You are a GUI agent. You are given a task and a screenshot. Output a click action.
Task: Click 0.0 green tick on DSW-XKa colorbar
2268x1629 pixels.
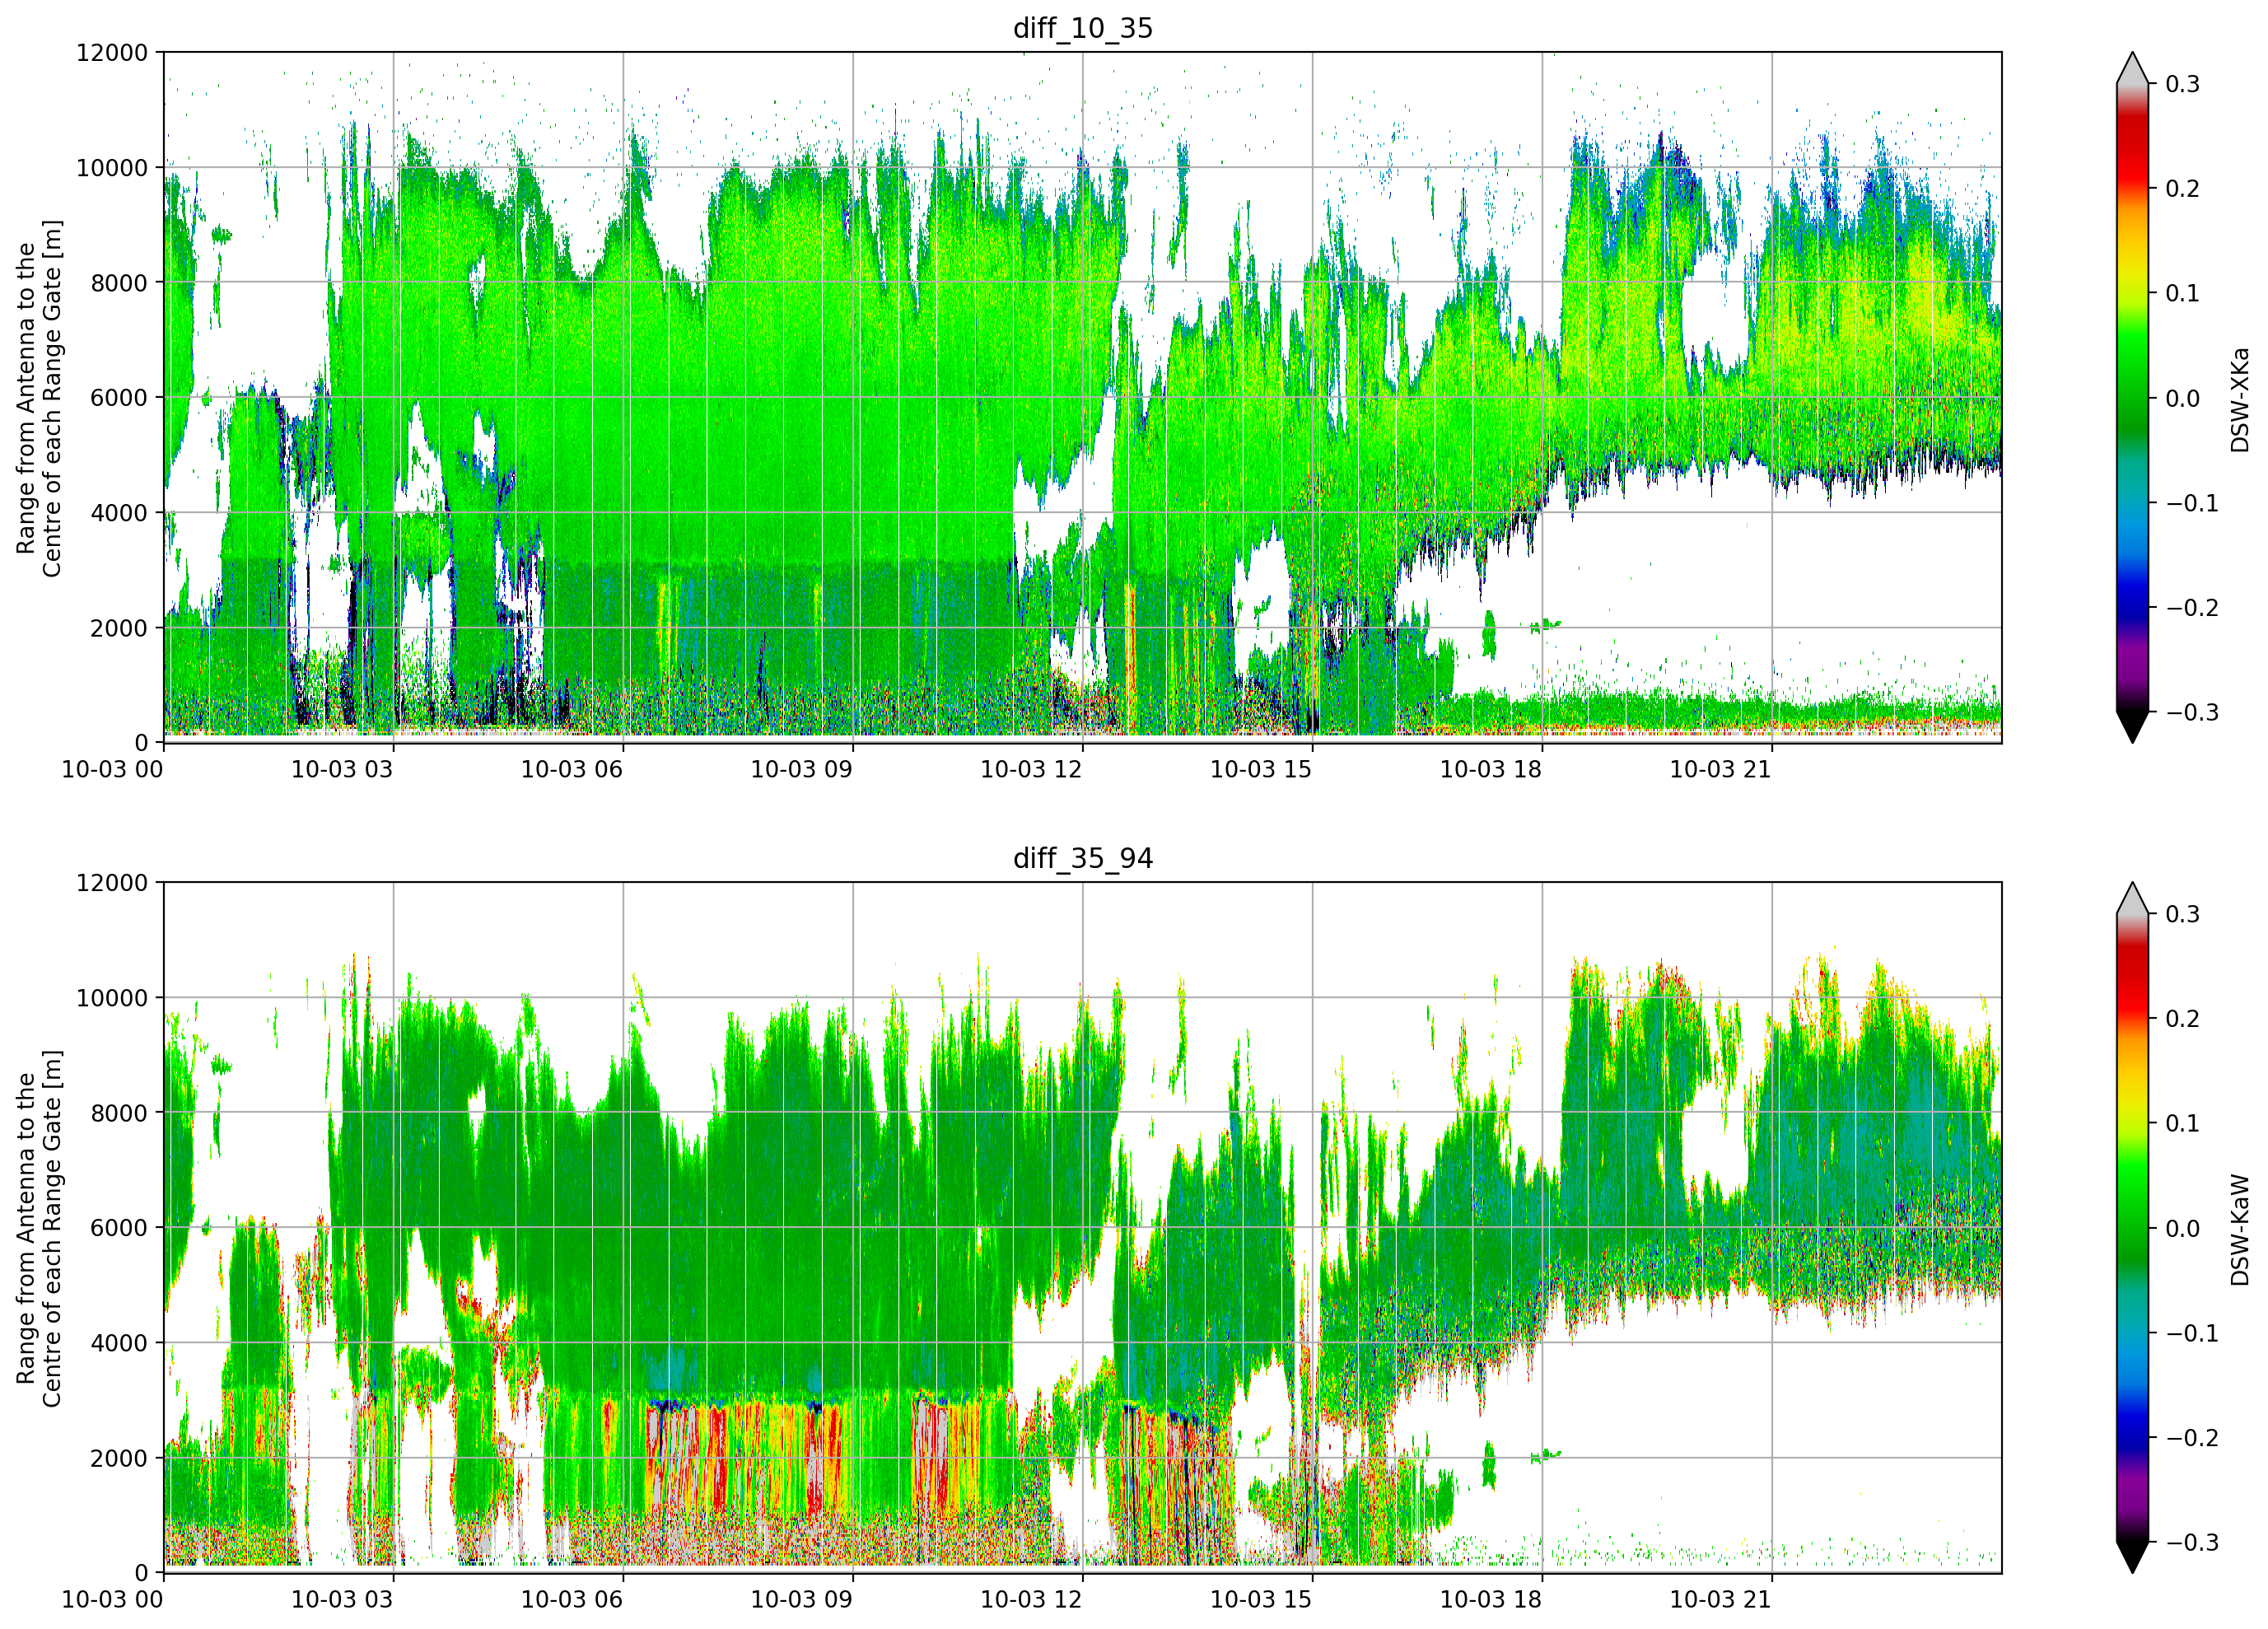(x=2182, y=398)
